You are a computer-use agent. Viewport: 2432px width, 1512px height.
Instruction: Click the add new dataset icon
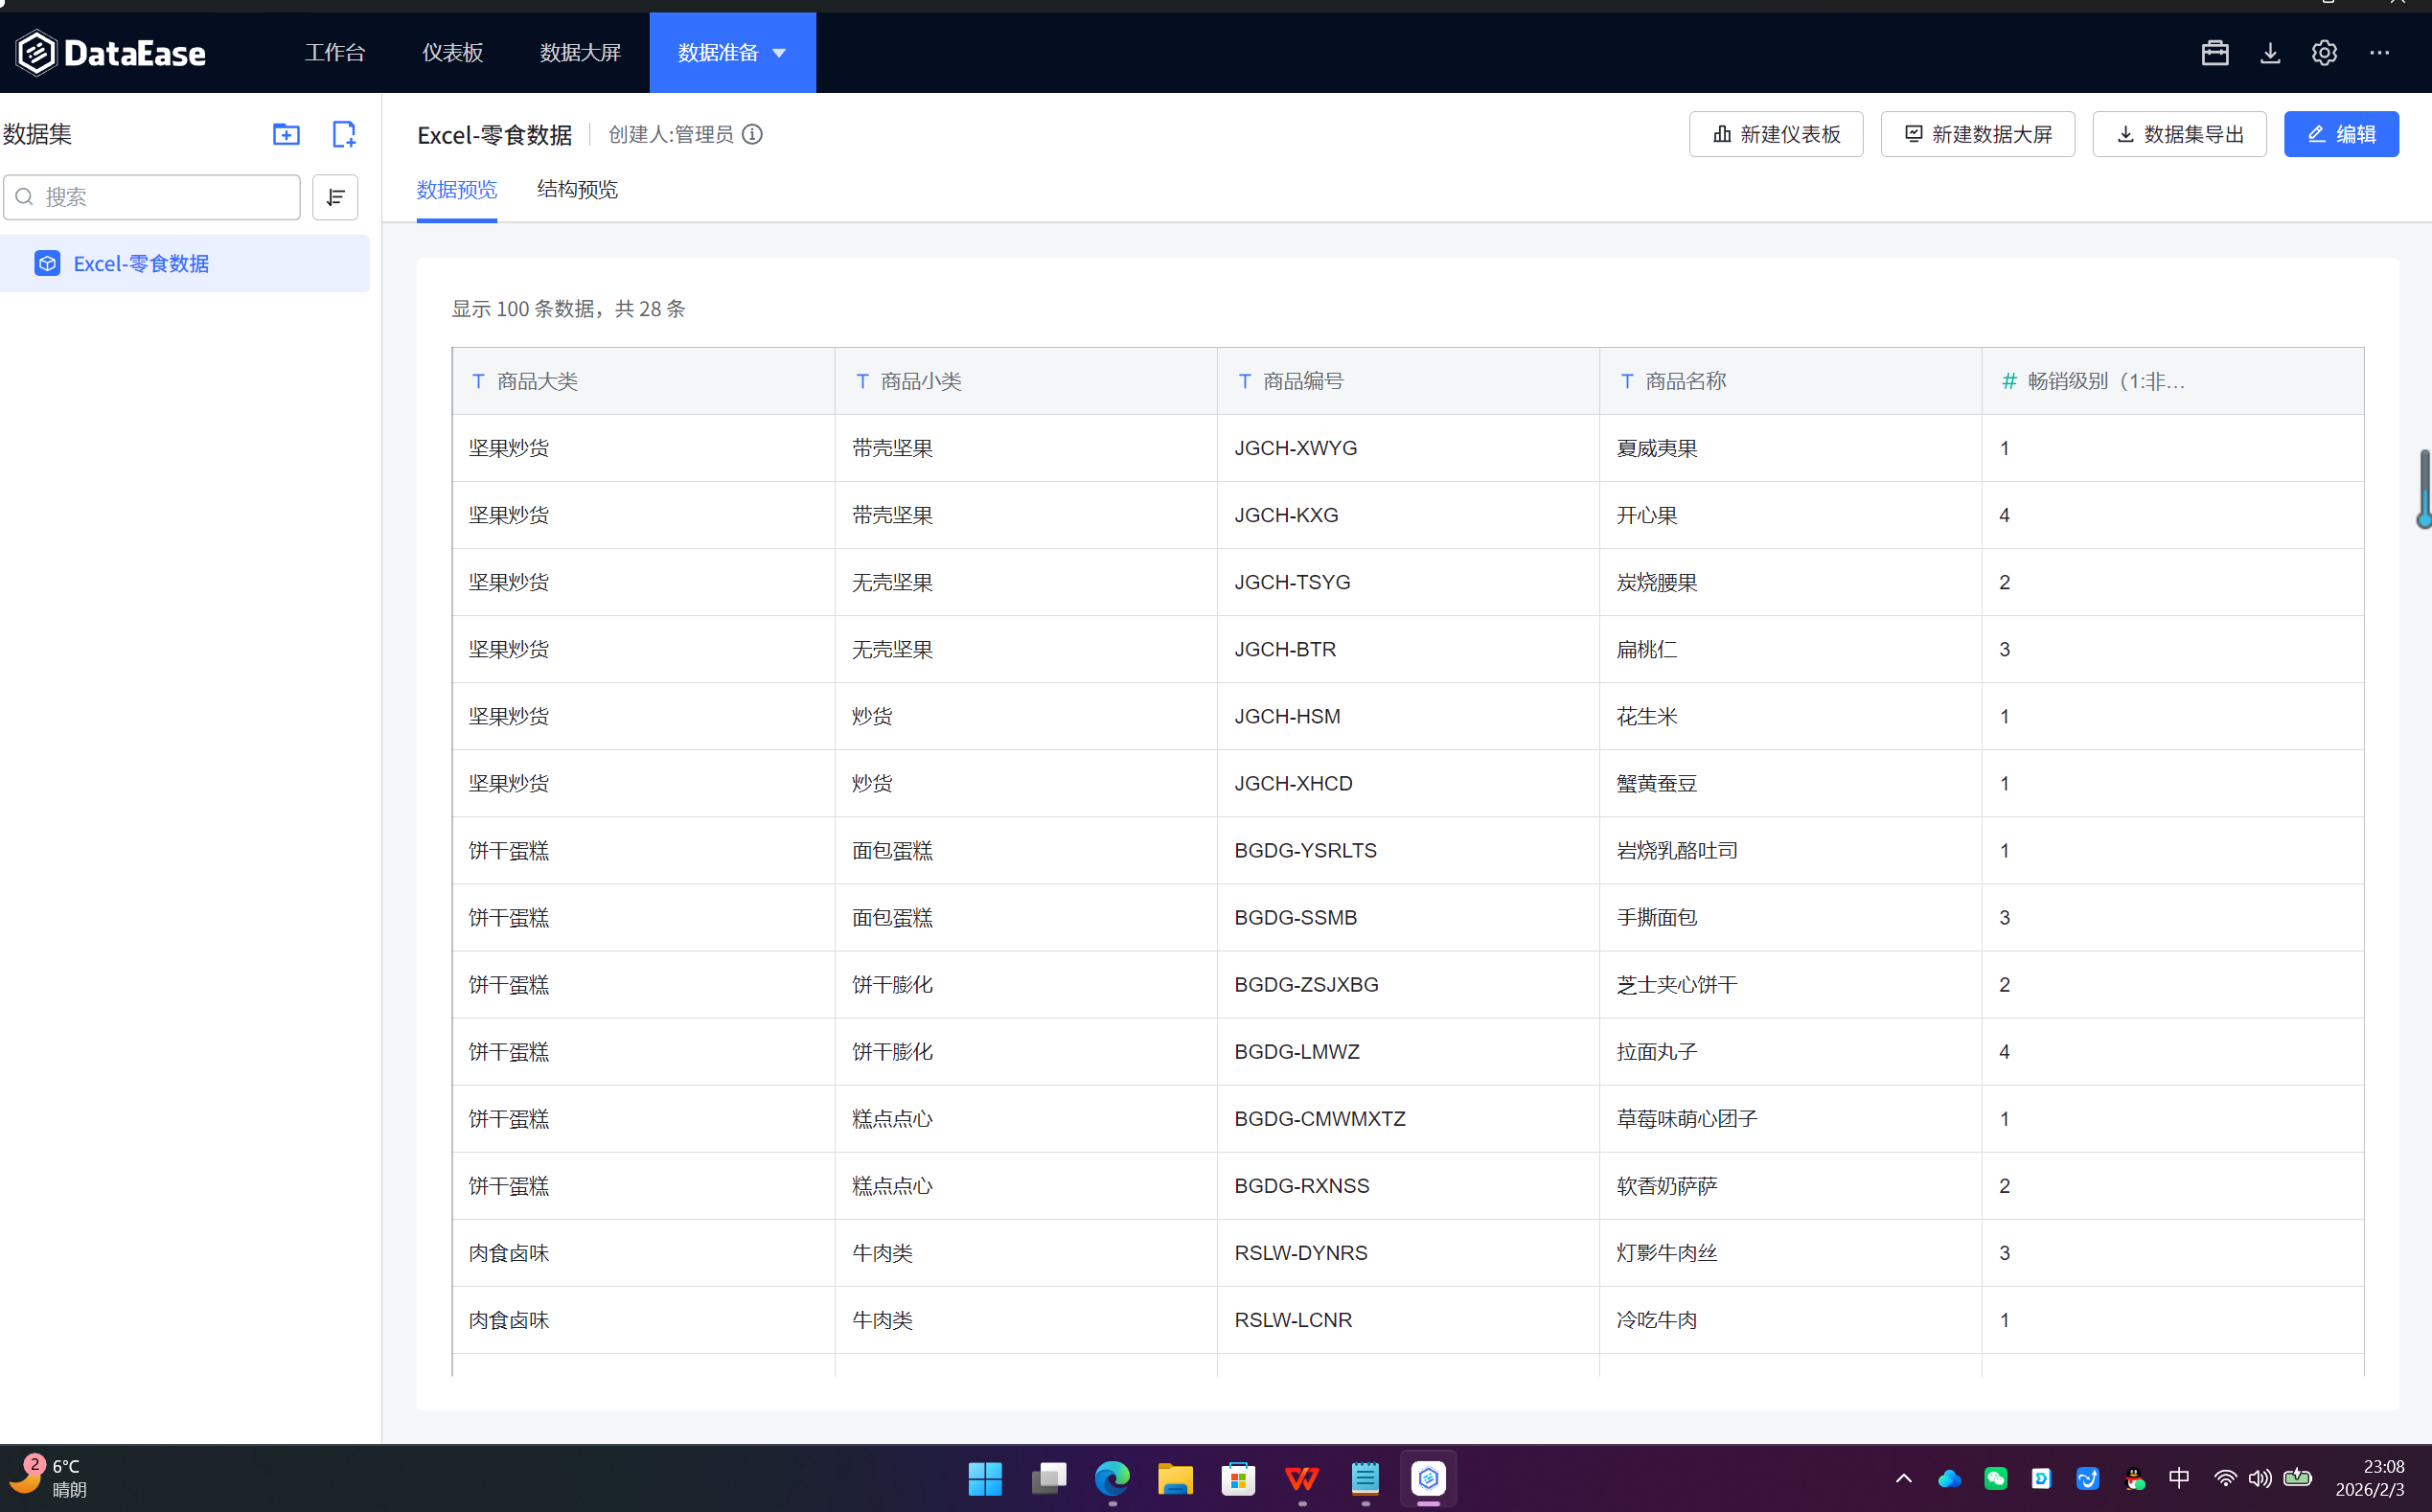(x=343, y=134)
